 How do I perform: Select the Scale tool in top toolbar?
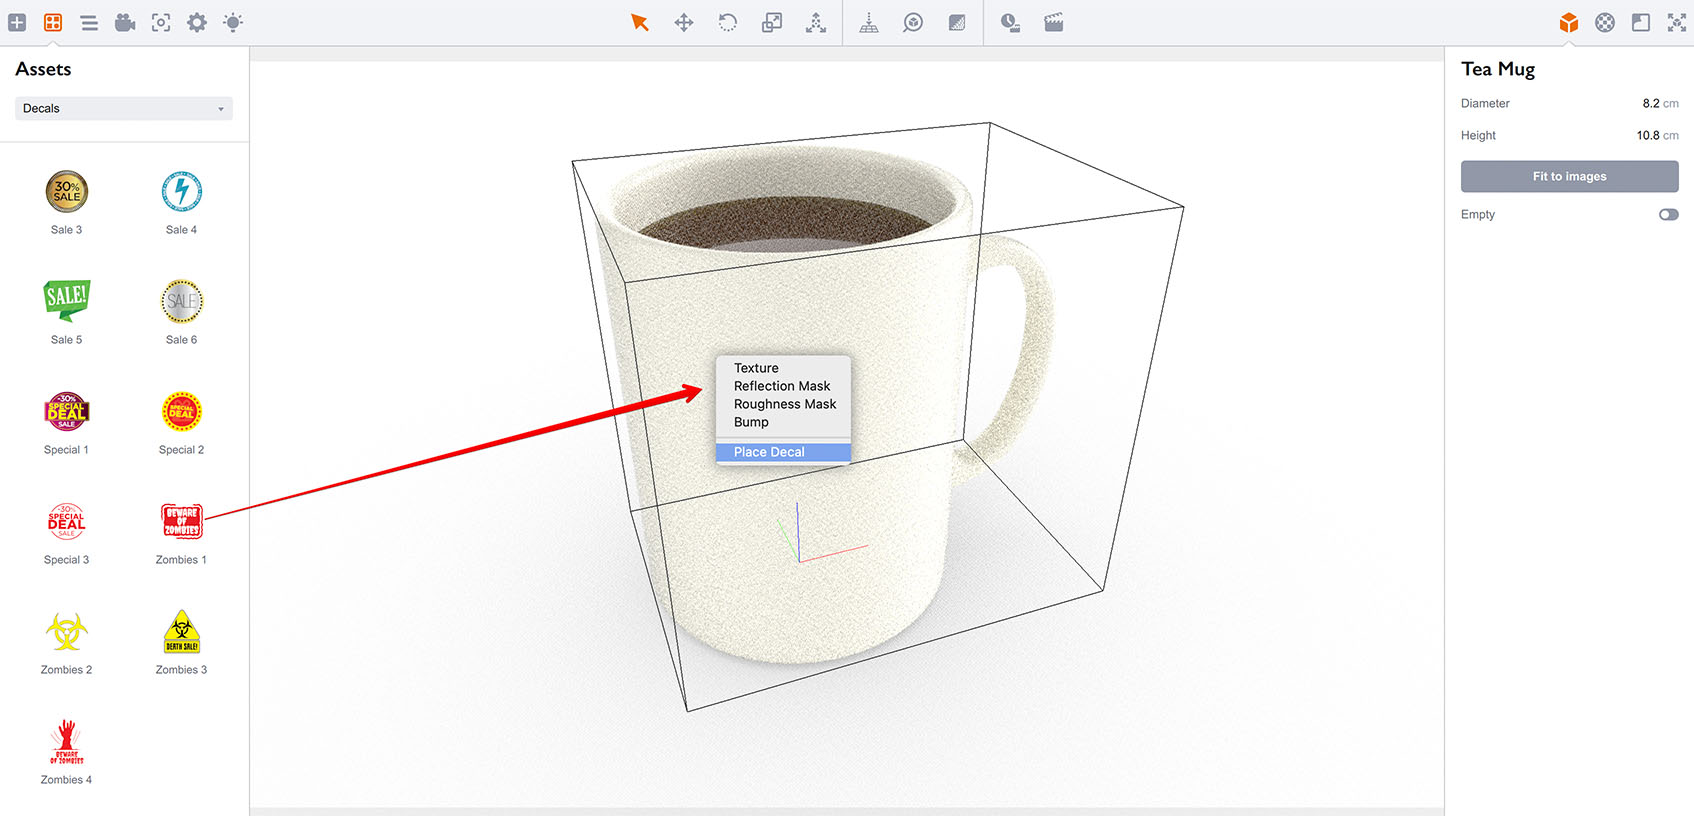click(x=772, y=22)
